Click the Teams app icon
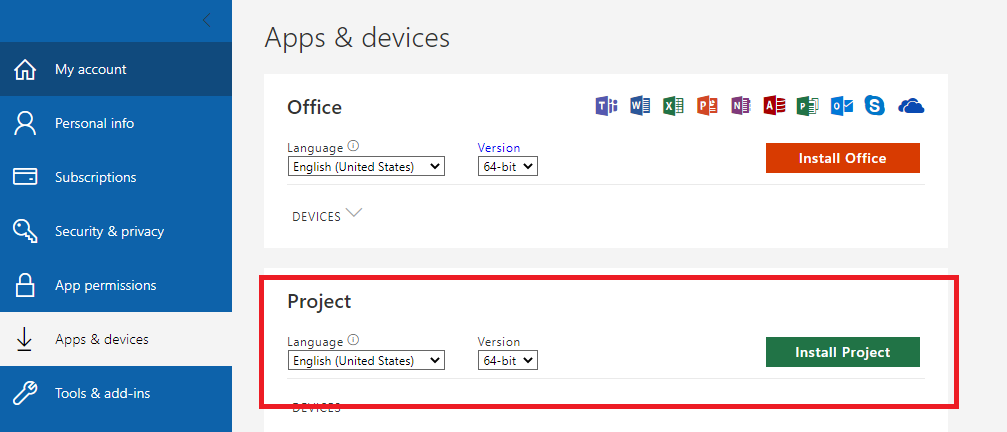This screenshot has width=1007, height=432. pyautogui.click(x=606, y=105)
